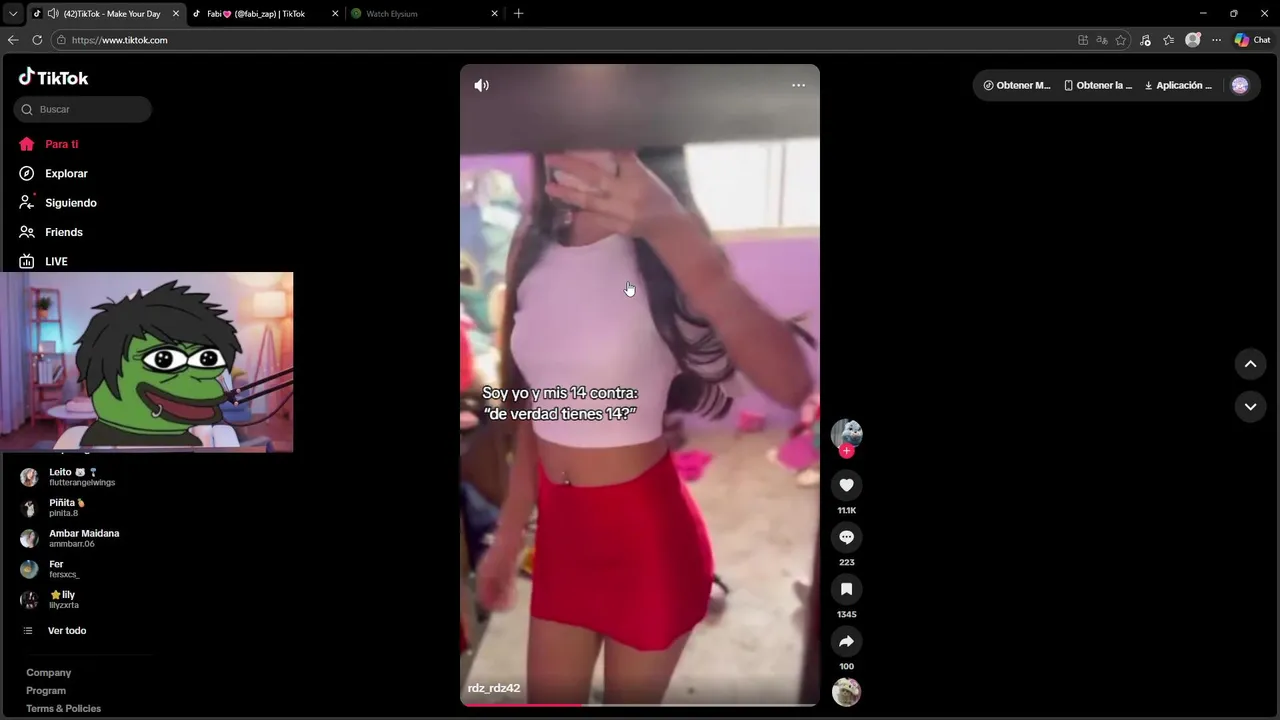Screen dimensions: 1280x720
Task: Mute the tab via its speaker icon
Action: point(52,14)
